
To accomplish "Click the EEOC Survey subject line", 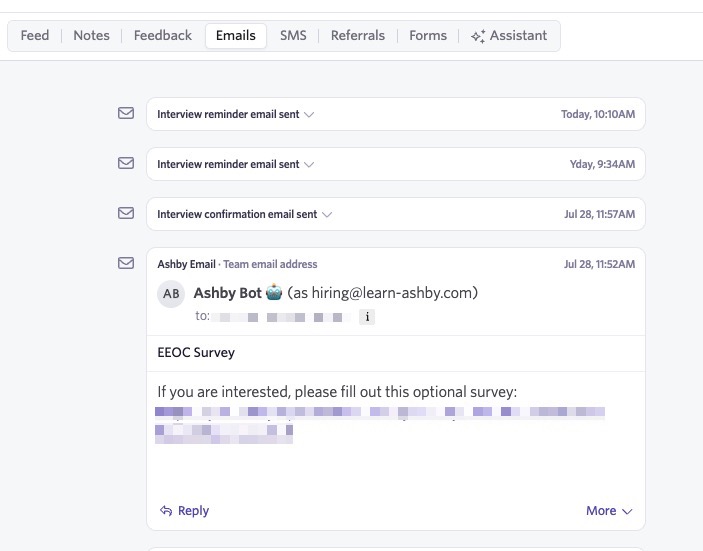I will [x=196, y=352].
